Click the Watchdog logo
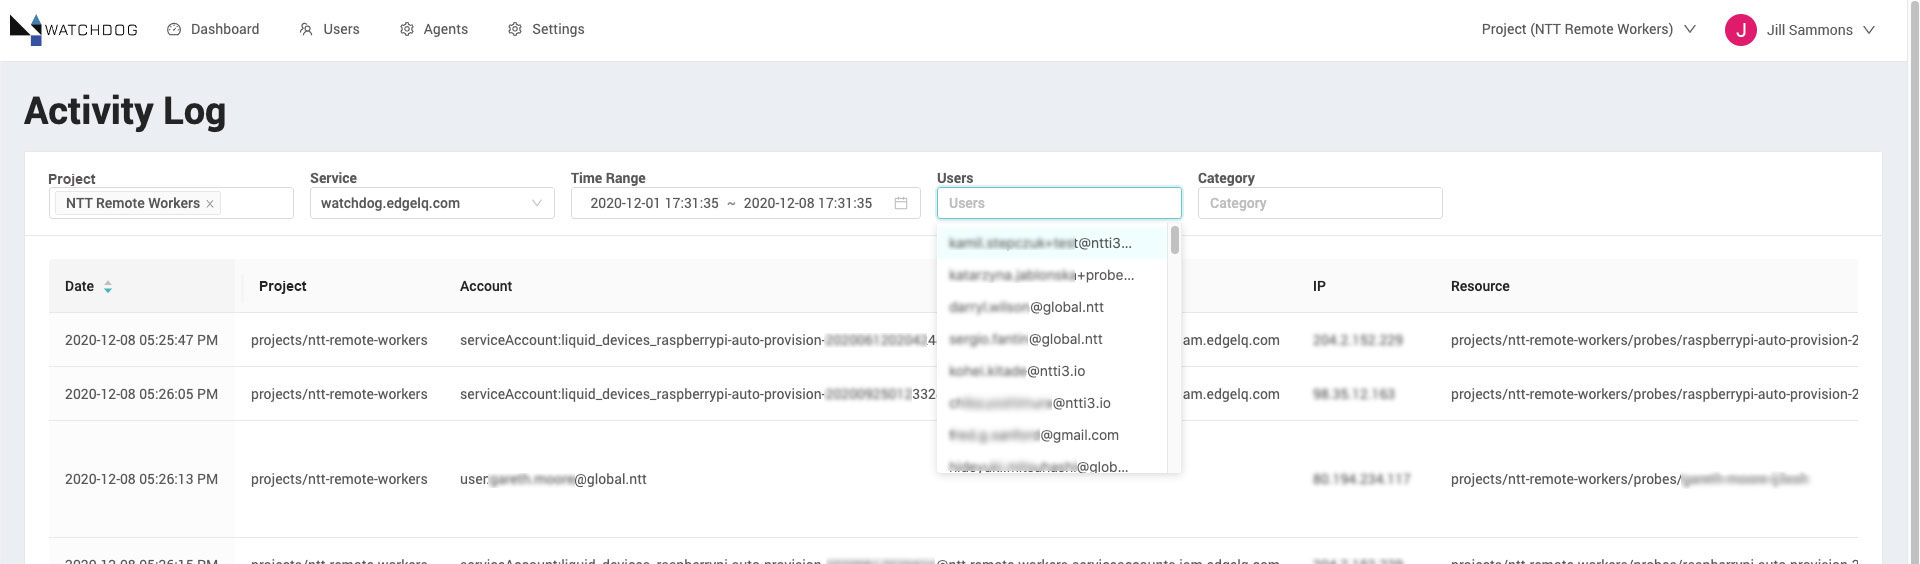 pyautogui.click(x=74, y=30)
